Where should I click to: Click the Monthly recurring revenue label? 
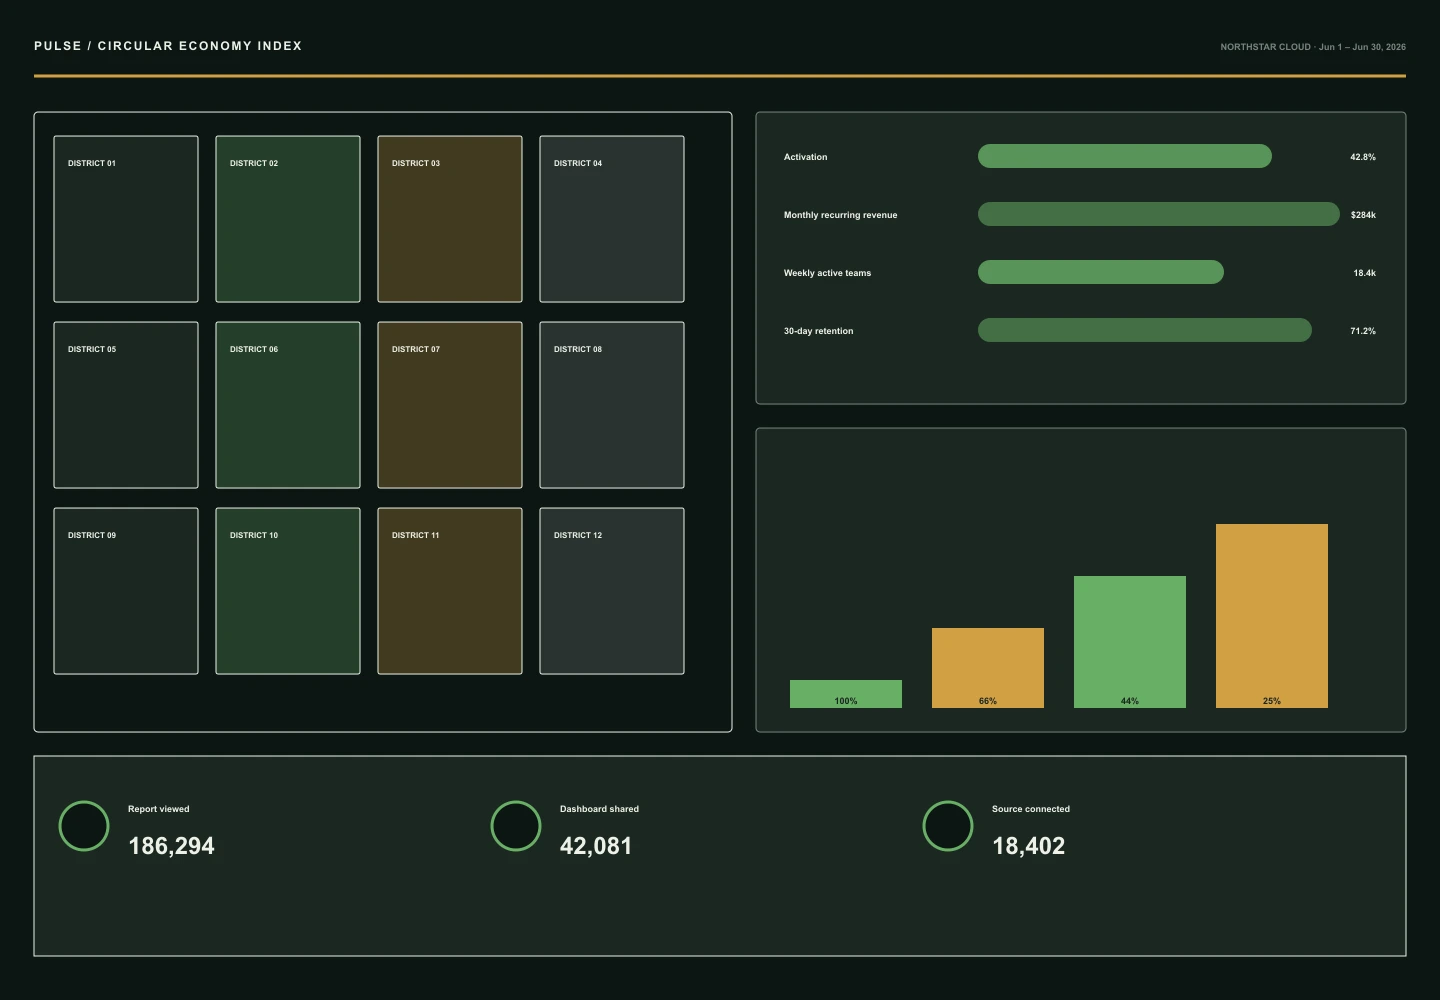(x=840, y=215)
